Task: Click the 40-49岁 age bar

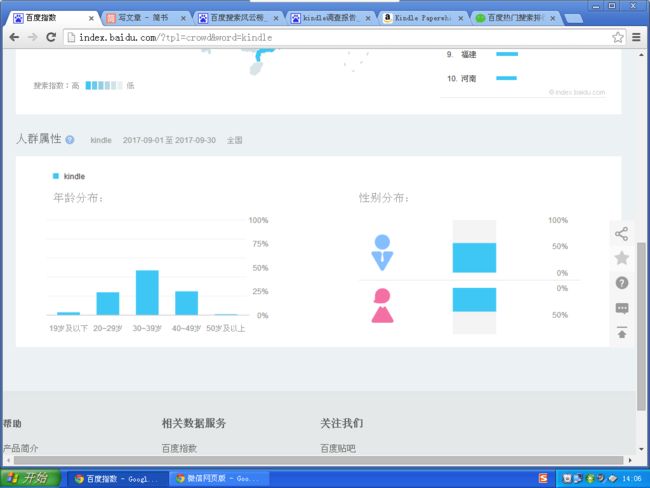Action: [187, 303]
